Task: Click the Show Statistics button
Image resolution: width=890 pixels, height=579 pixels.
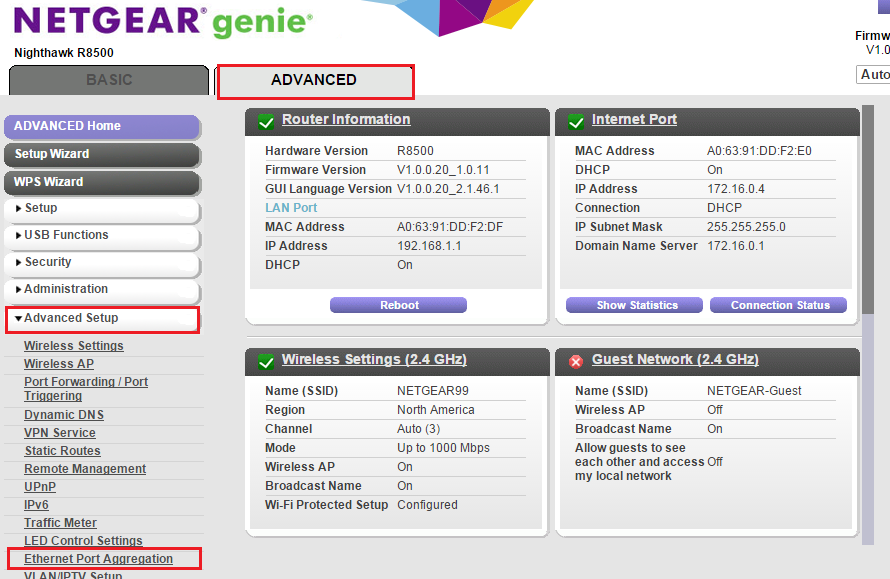Action: [635, 305]
